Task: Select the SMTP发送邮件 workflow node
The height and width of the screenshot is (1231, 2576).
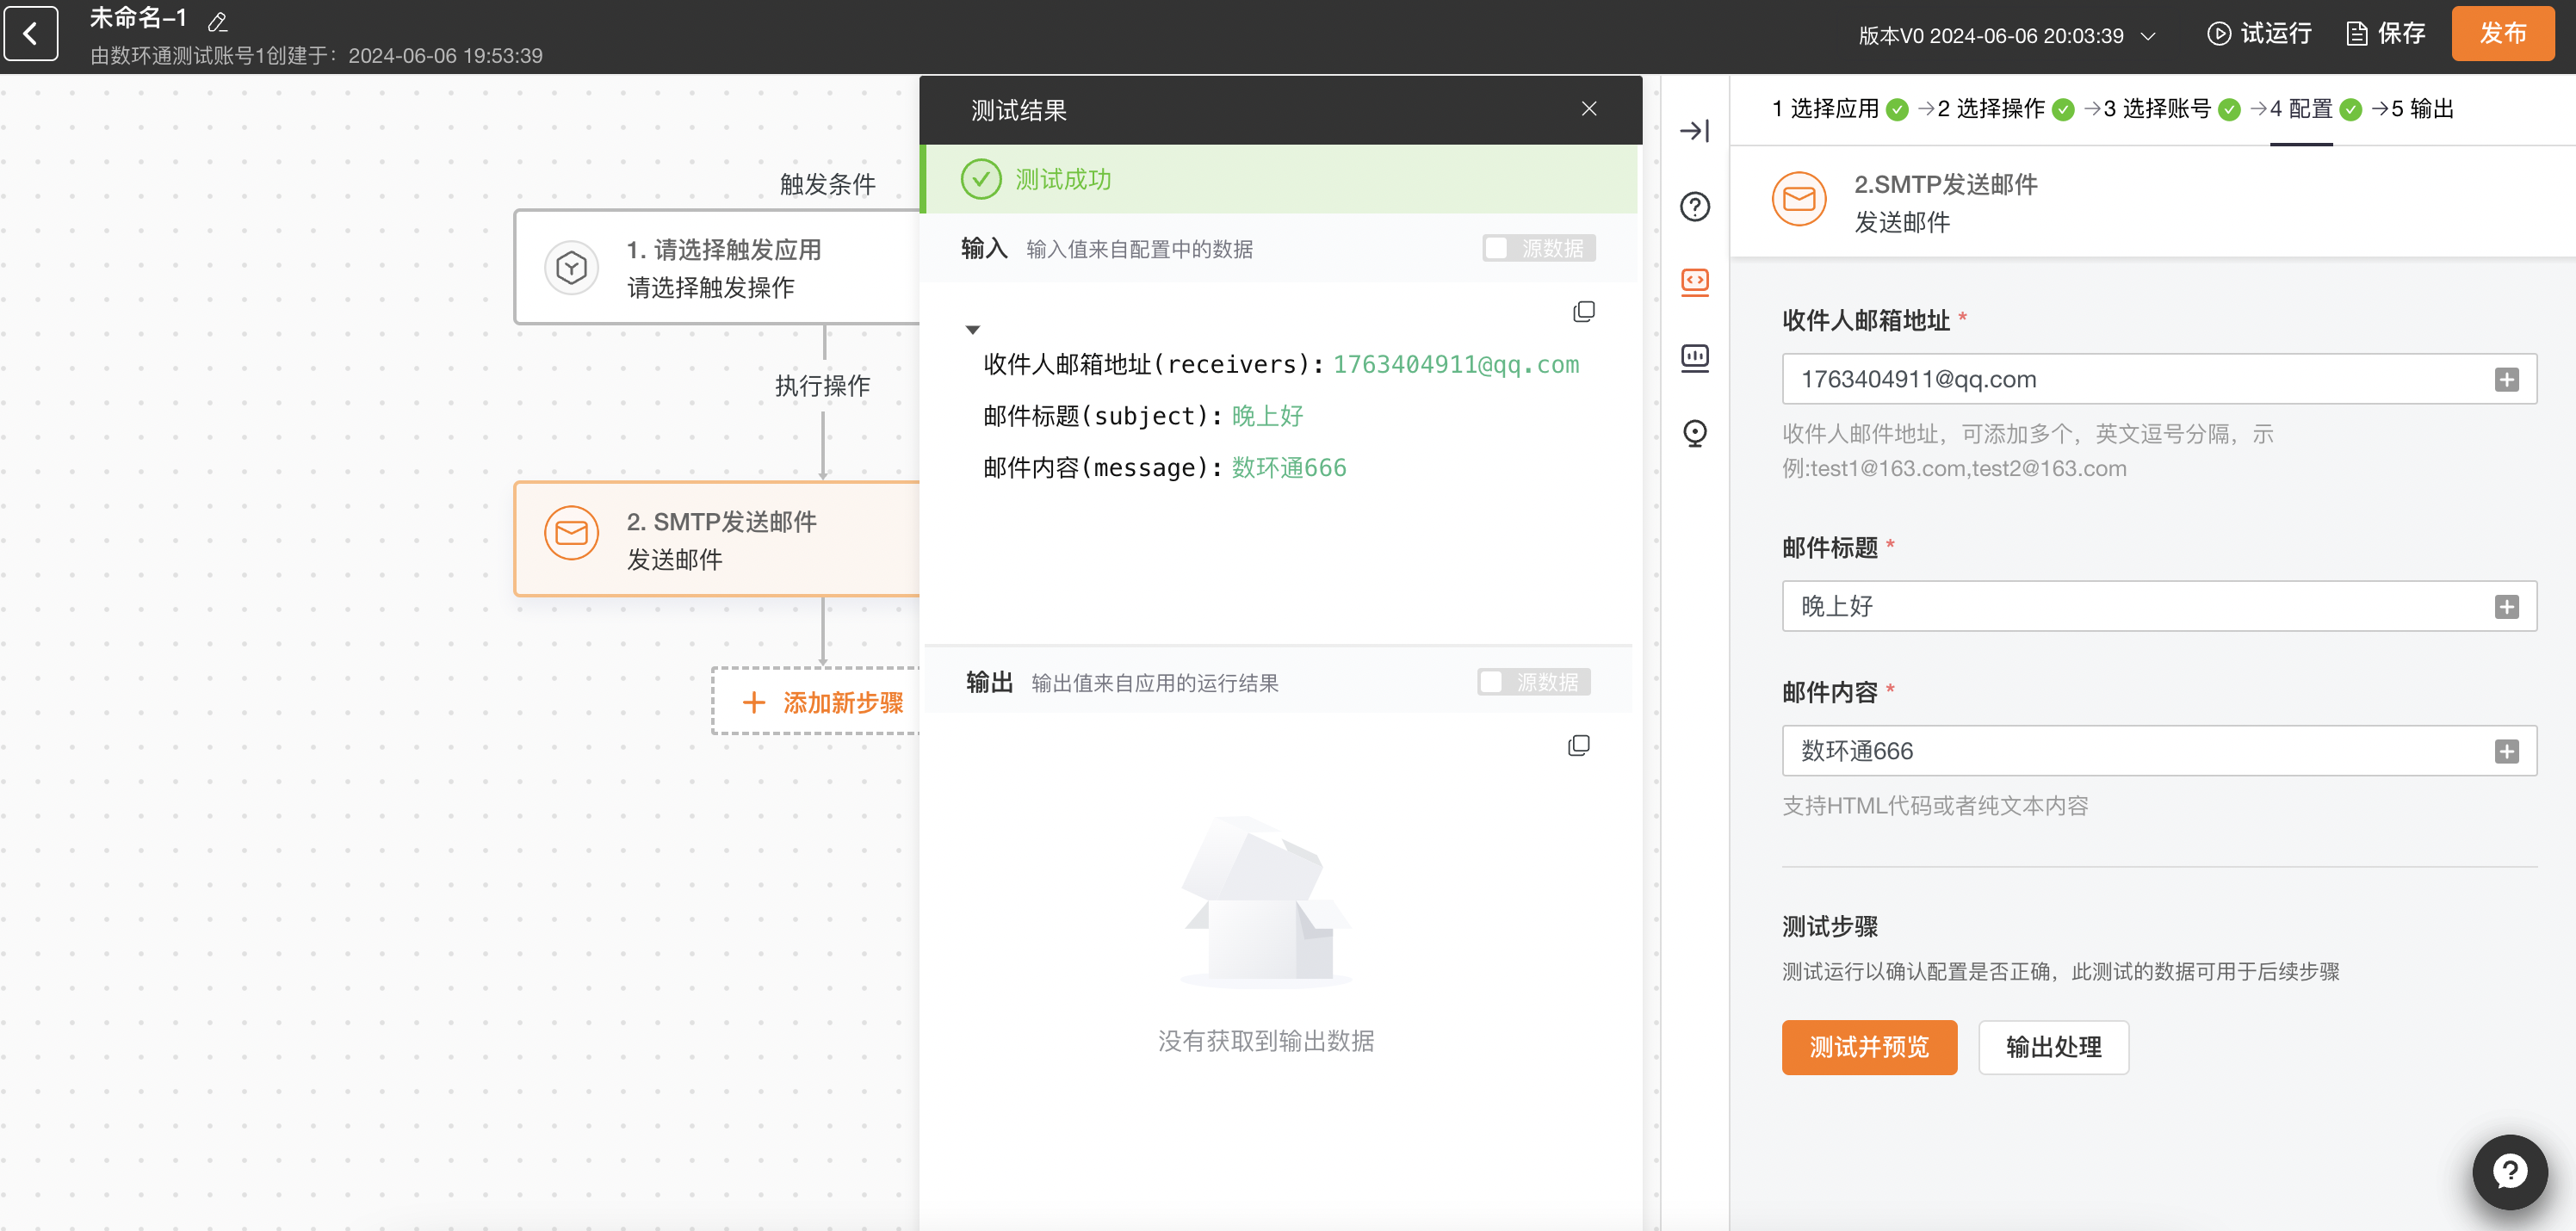Action: [717, 539]
